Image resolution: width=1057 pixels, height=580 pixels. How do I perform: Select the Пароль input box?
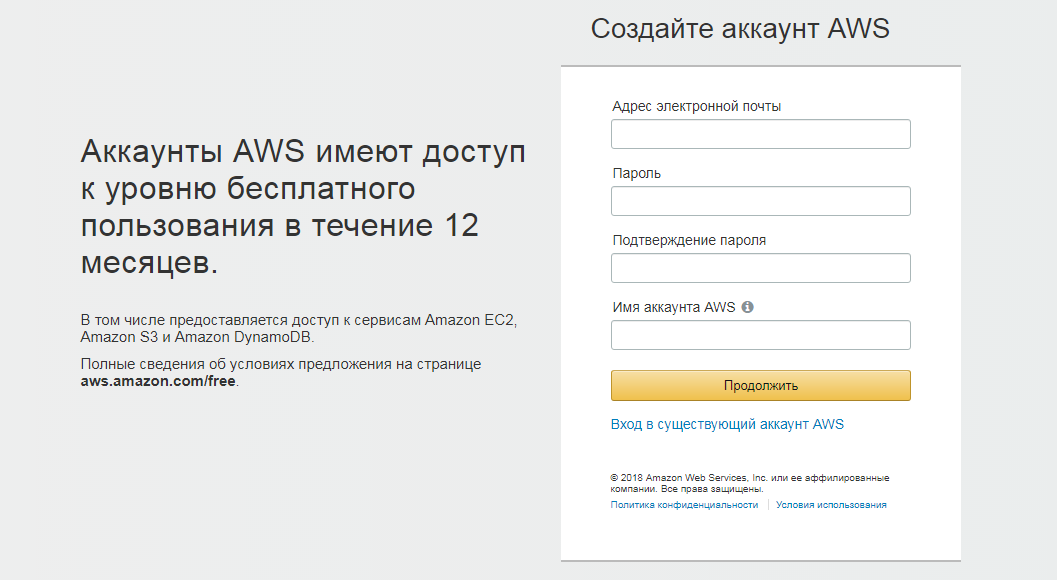760,201
